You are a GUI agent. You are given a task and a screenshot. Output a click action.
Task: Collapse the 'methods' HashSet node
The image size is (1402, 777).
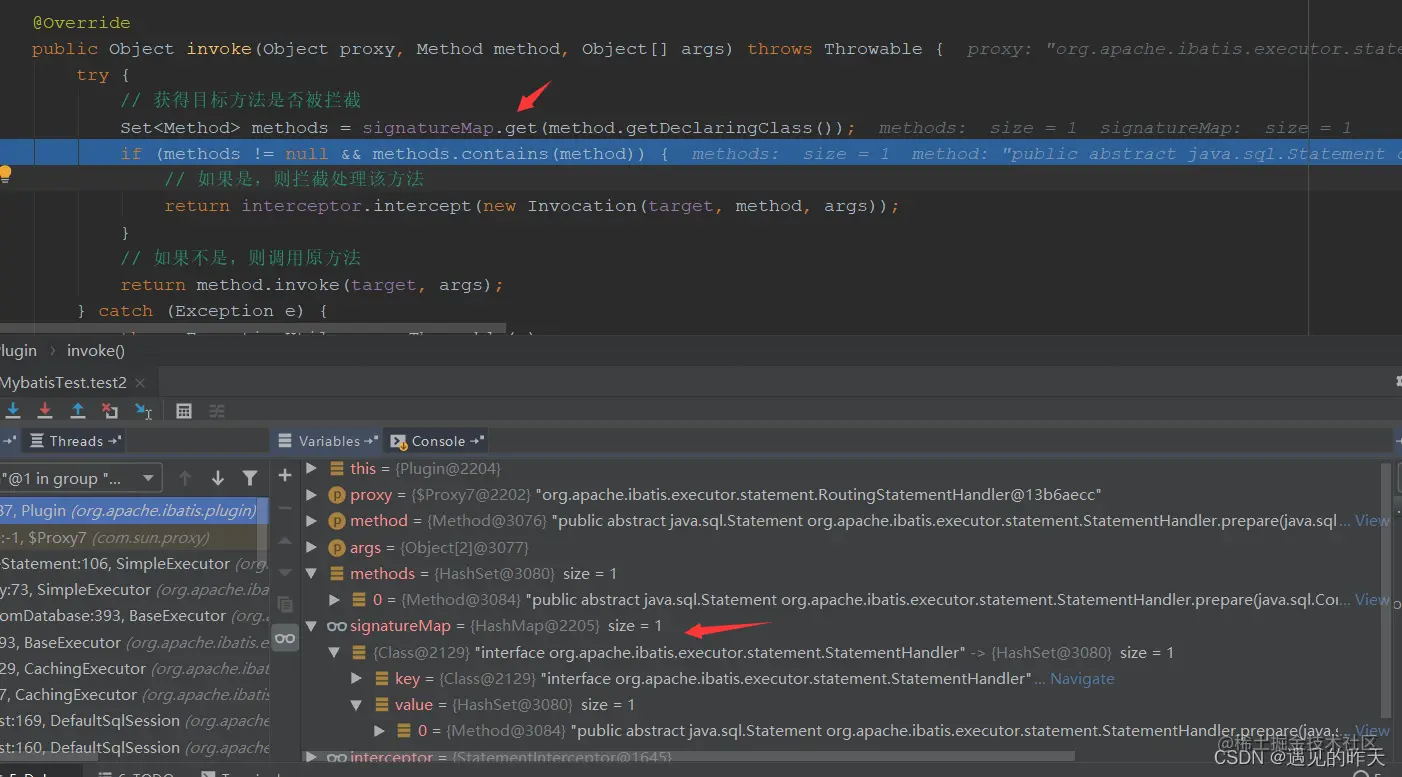[312, 573]
